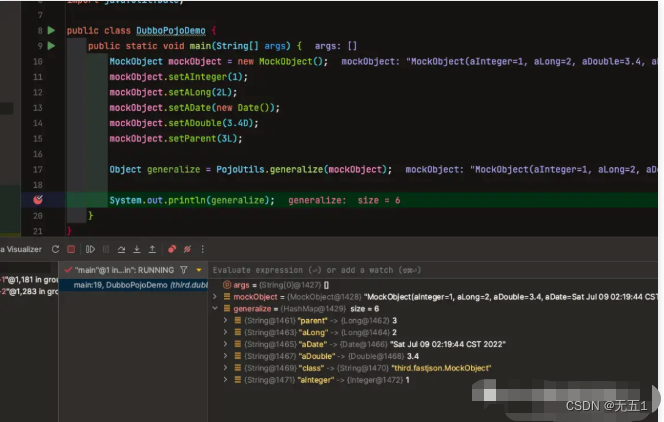Collapse the generalize HashMap node
This screenshot has height=422, width=664.
click(x=215, y=309)
